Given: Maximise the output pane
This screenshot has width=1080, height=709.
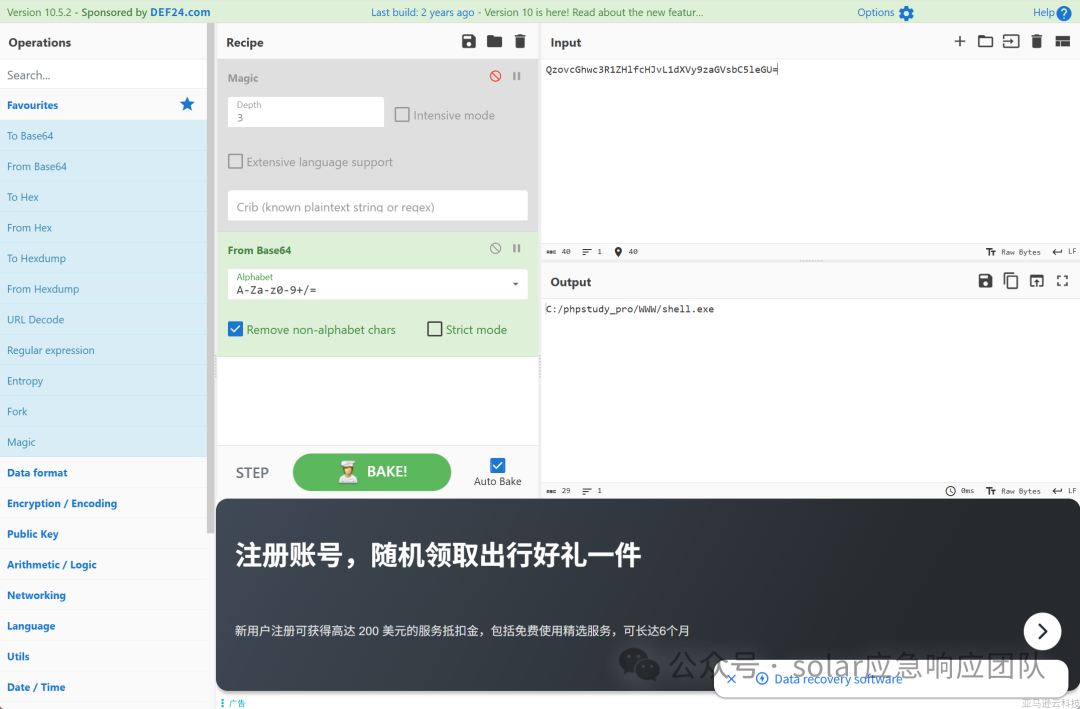Looking at the screenshot, I should 1062,281.
